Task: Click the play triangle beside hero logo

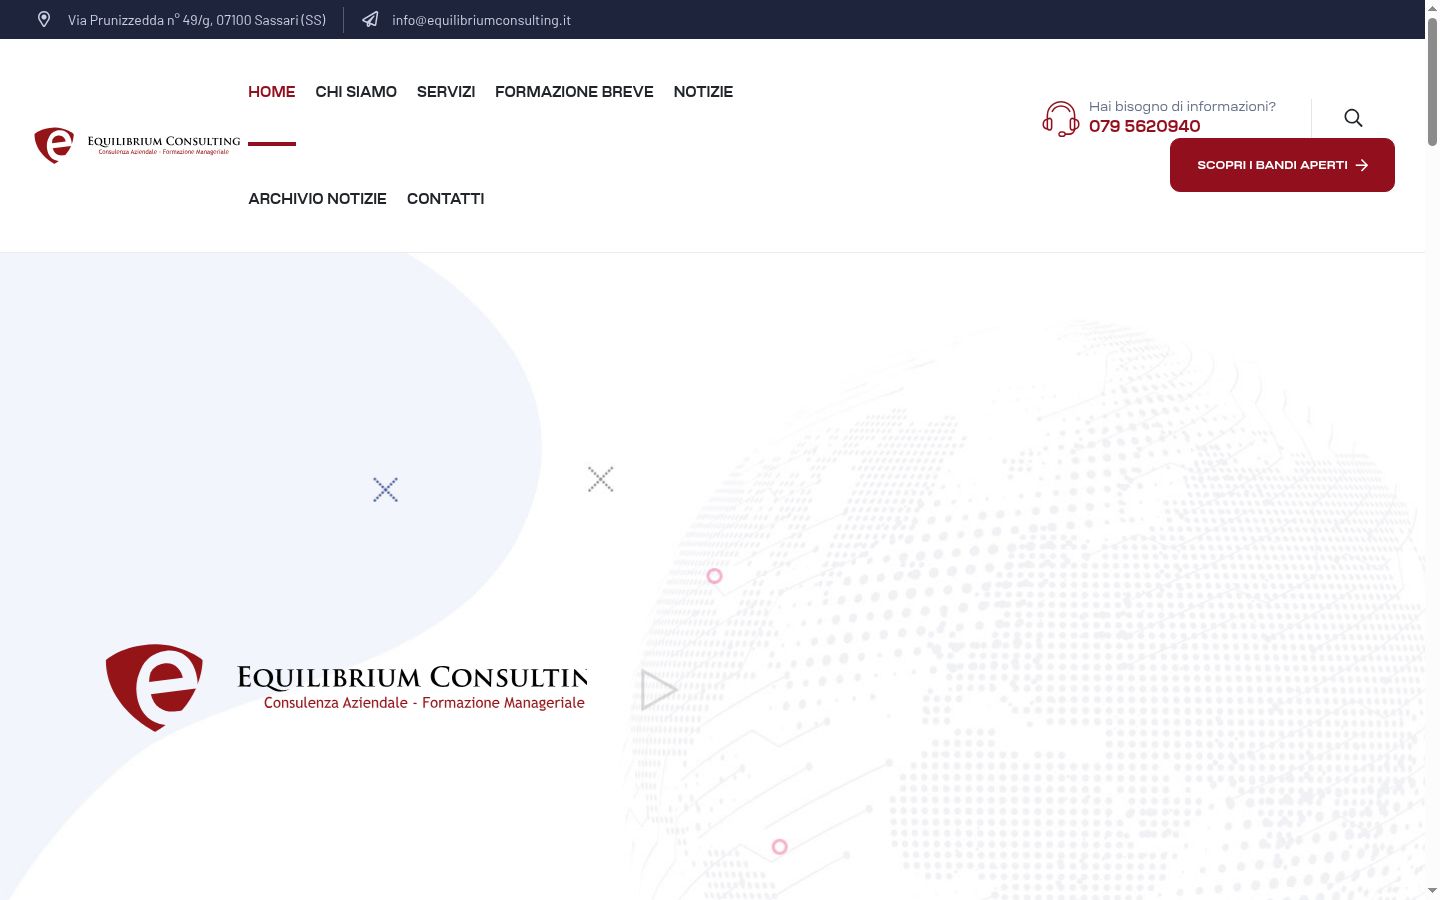Action: point(658,690)
